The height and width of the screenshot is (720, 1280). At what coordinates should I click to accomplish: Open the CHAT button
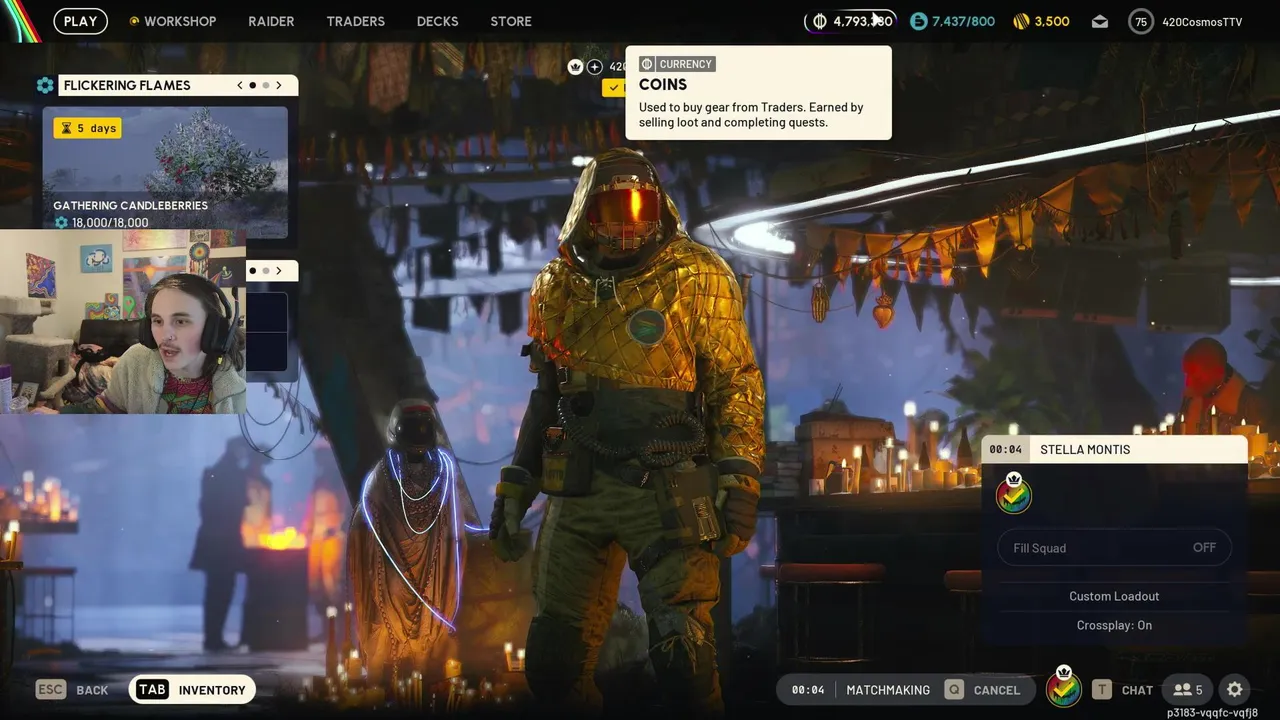click(1137, 690)
